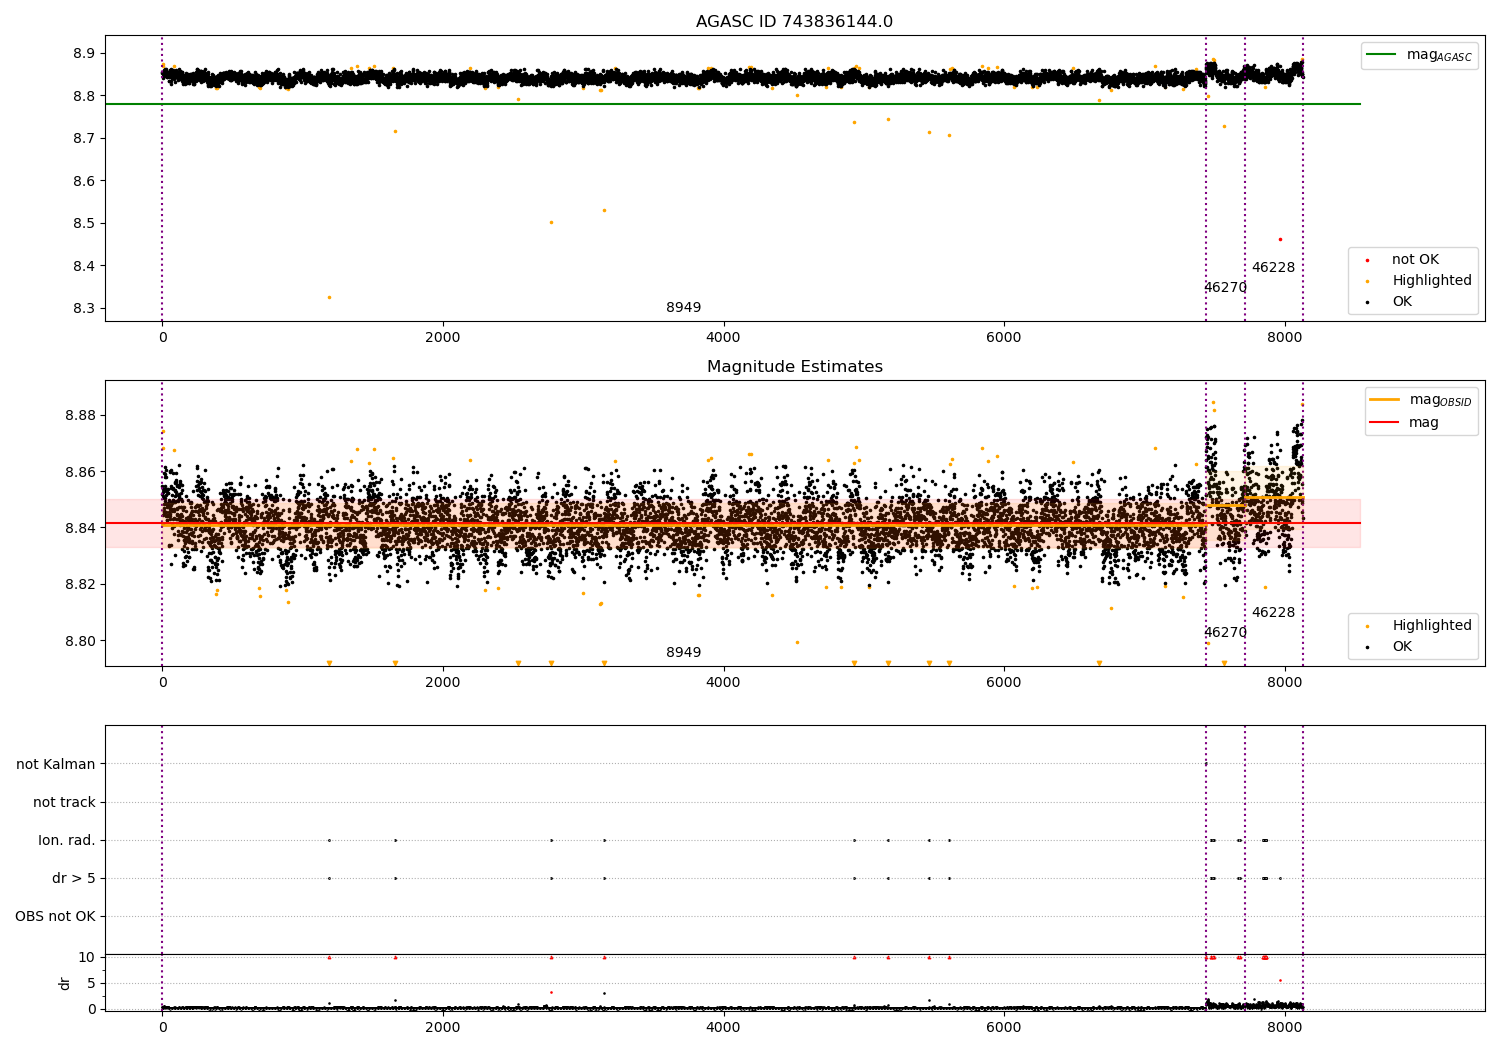The image size is (1500, 1050).
Task: Click the '8.80' y tick of the middle plot
Action: (x=81, y=641)
